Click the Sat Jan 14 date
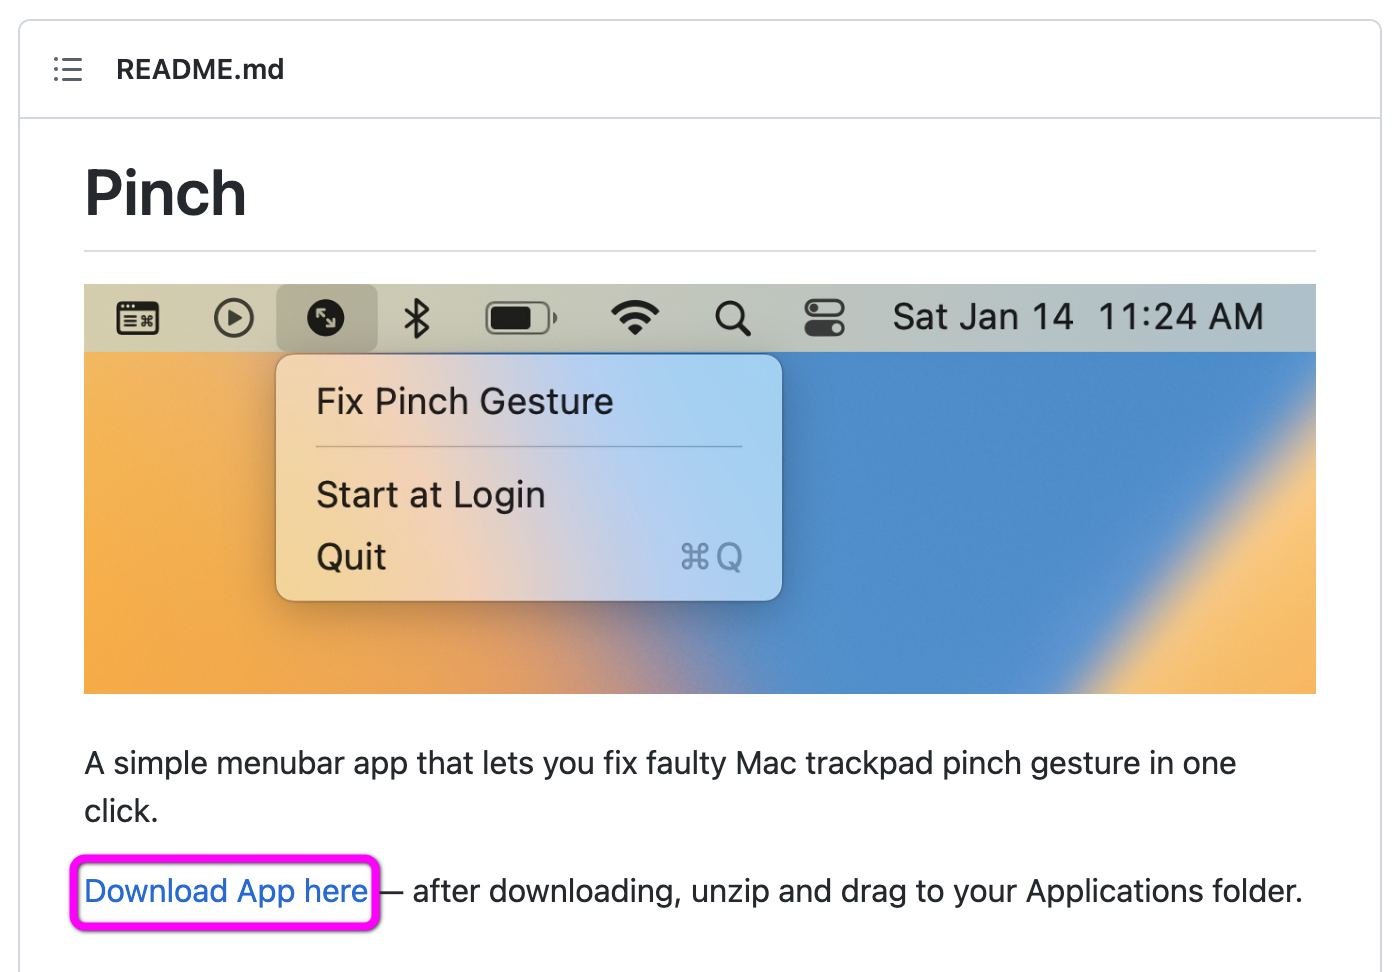Screen dimensions: 1400x972 [982, 317]
